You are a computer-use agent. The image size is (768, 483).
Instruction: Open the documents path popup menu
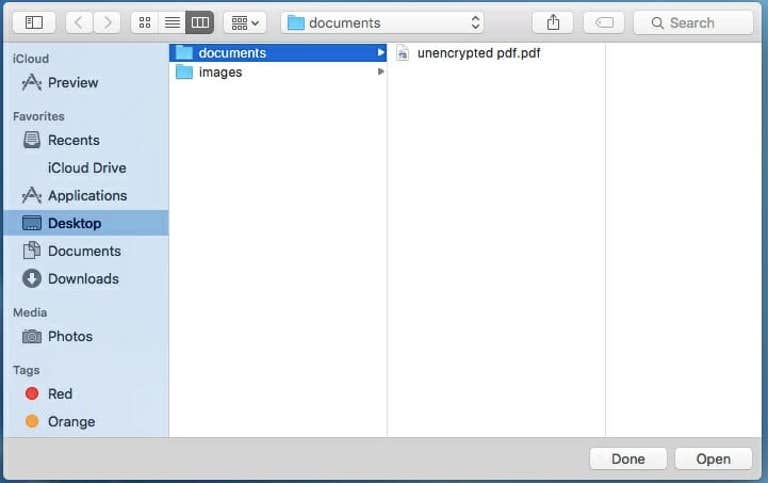382,23
